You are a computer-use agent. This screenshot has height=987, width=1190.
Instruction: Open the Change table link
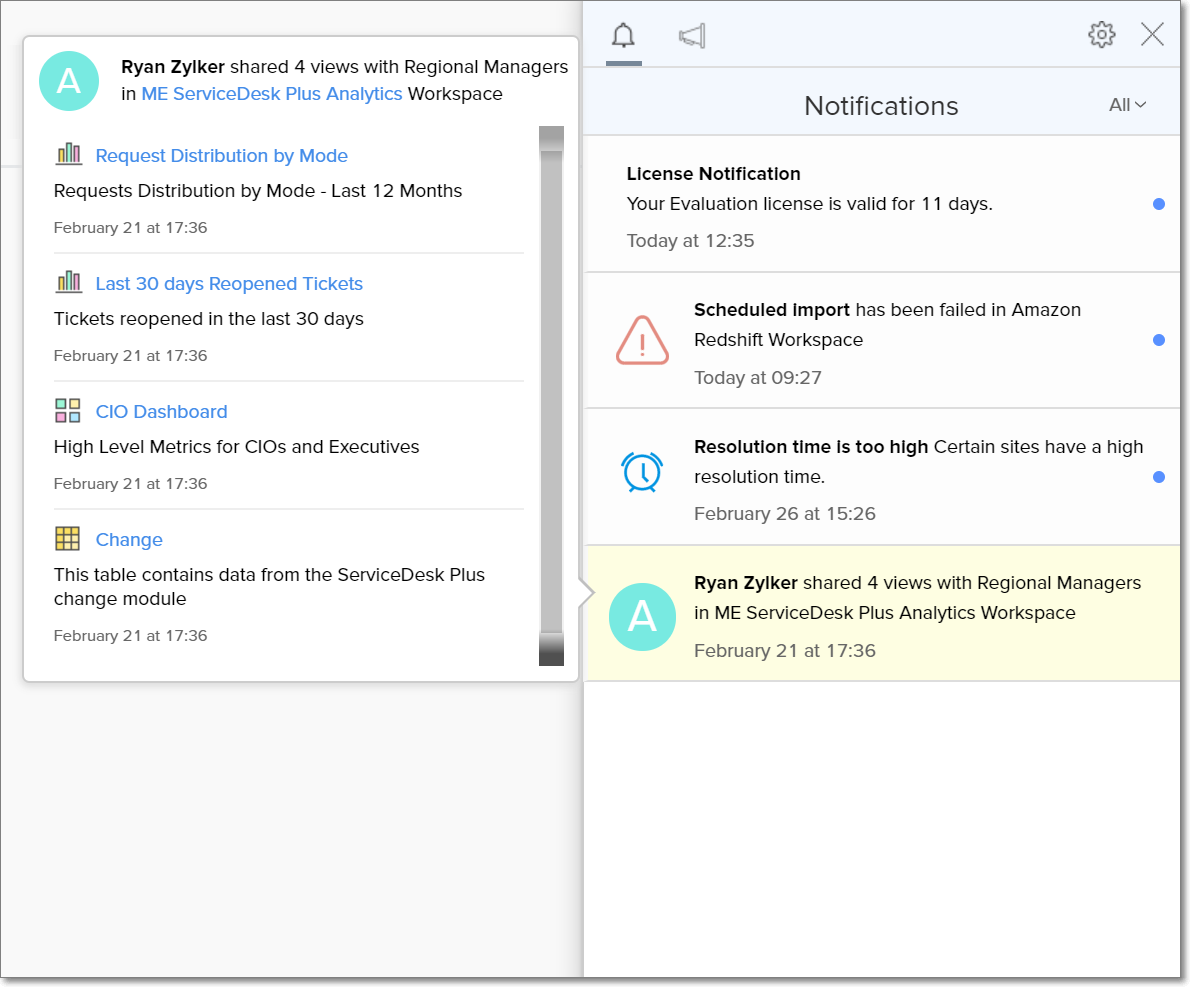(129, 540)
